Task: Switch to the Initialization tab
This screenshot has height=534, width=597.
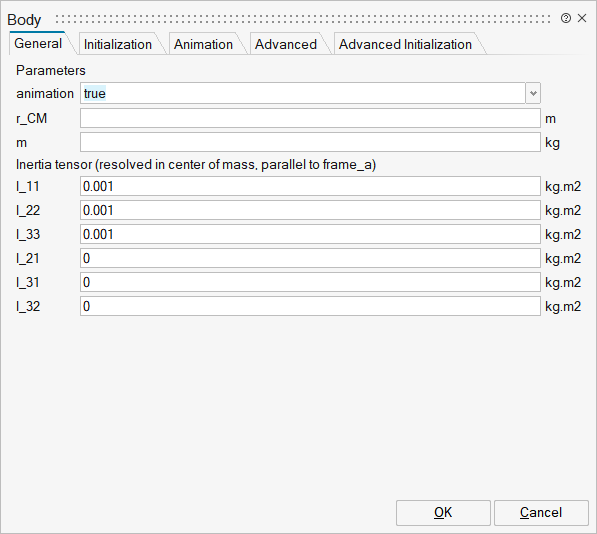Action: (118, 45)
